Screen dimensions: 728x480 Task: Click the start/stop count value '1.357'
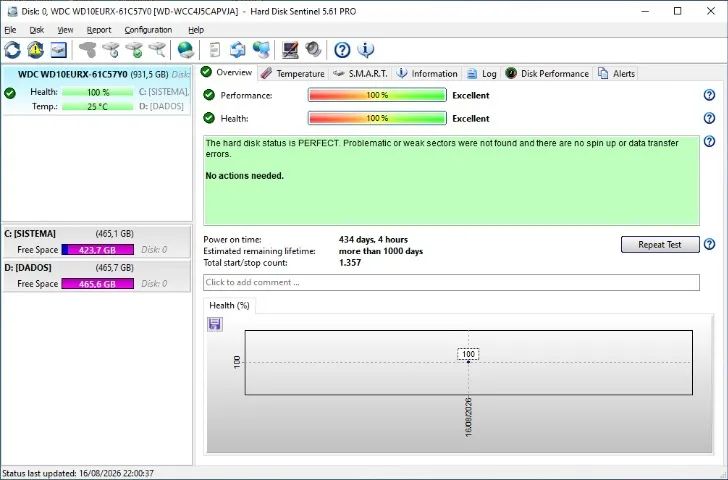350,263
